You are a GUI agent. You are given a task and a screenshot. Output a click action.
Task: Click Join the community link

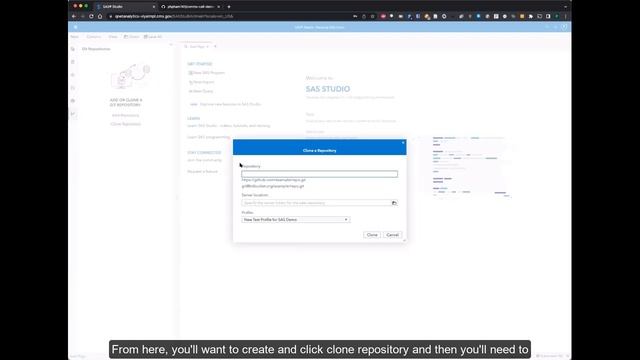(x=204, y=160)
